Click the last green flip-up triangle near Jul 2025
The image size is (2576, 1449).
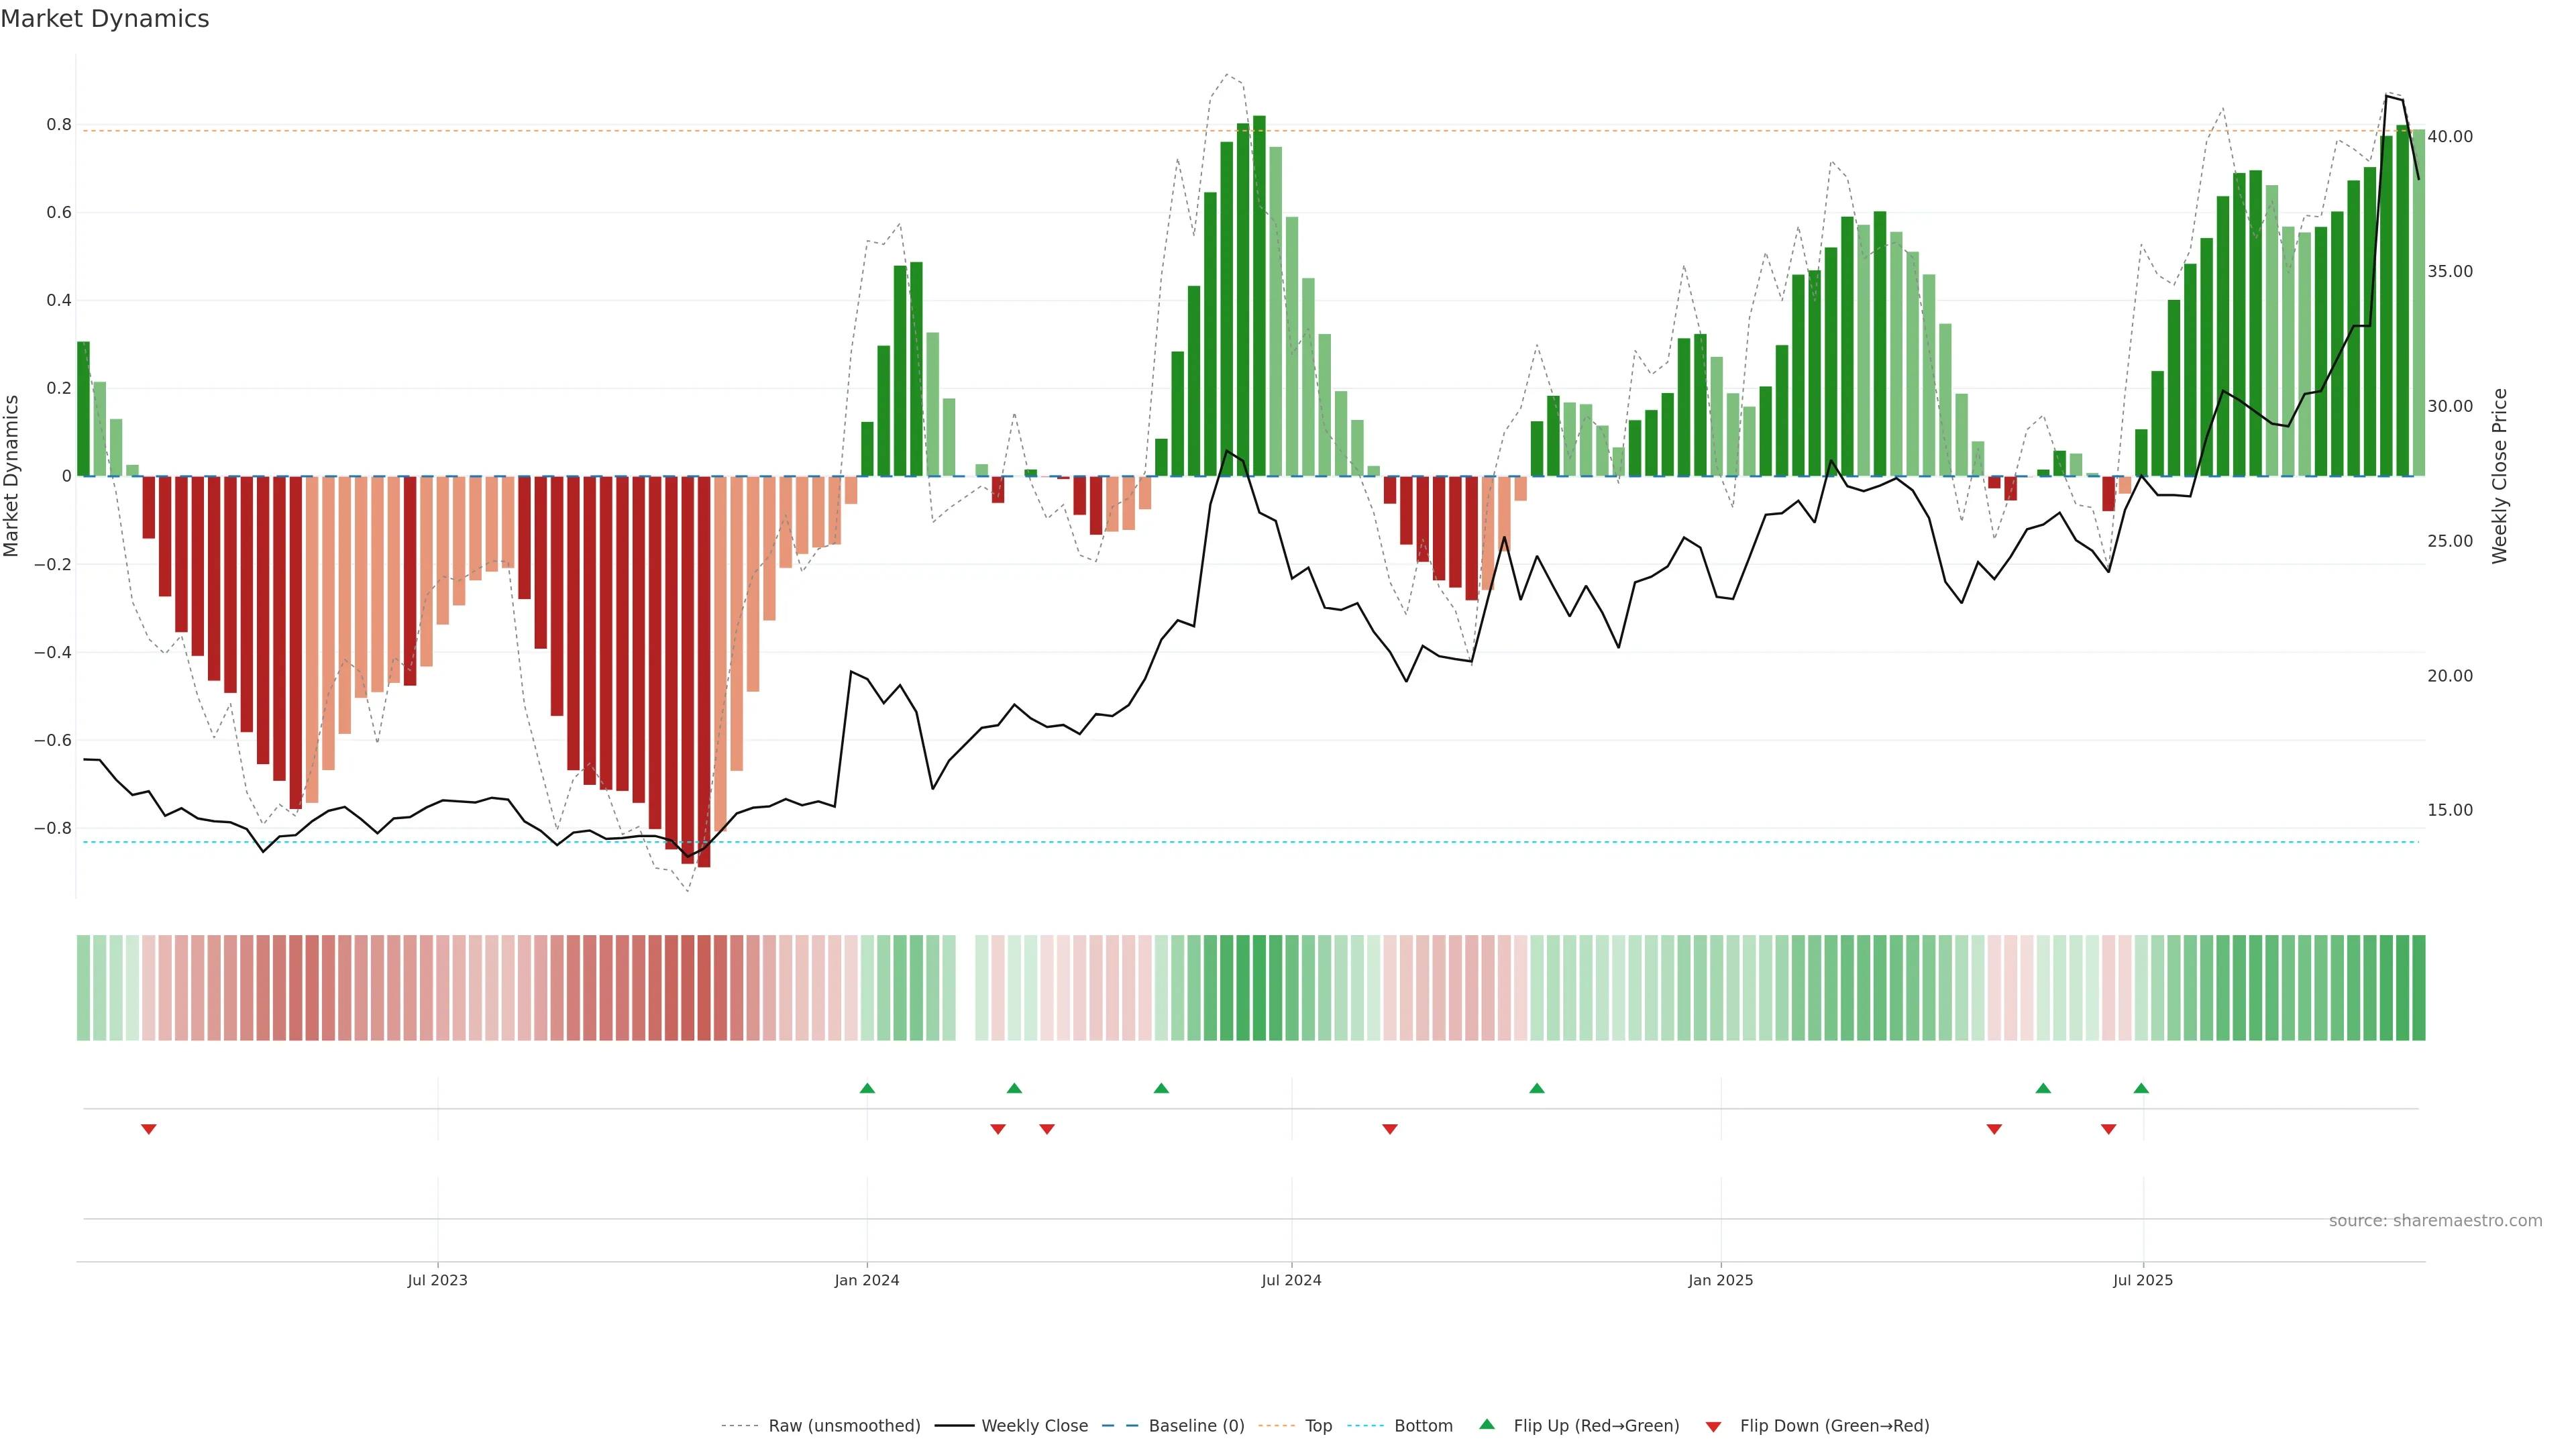coord(2141,1088)
